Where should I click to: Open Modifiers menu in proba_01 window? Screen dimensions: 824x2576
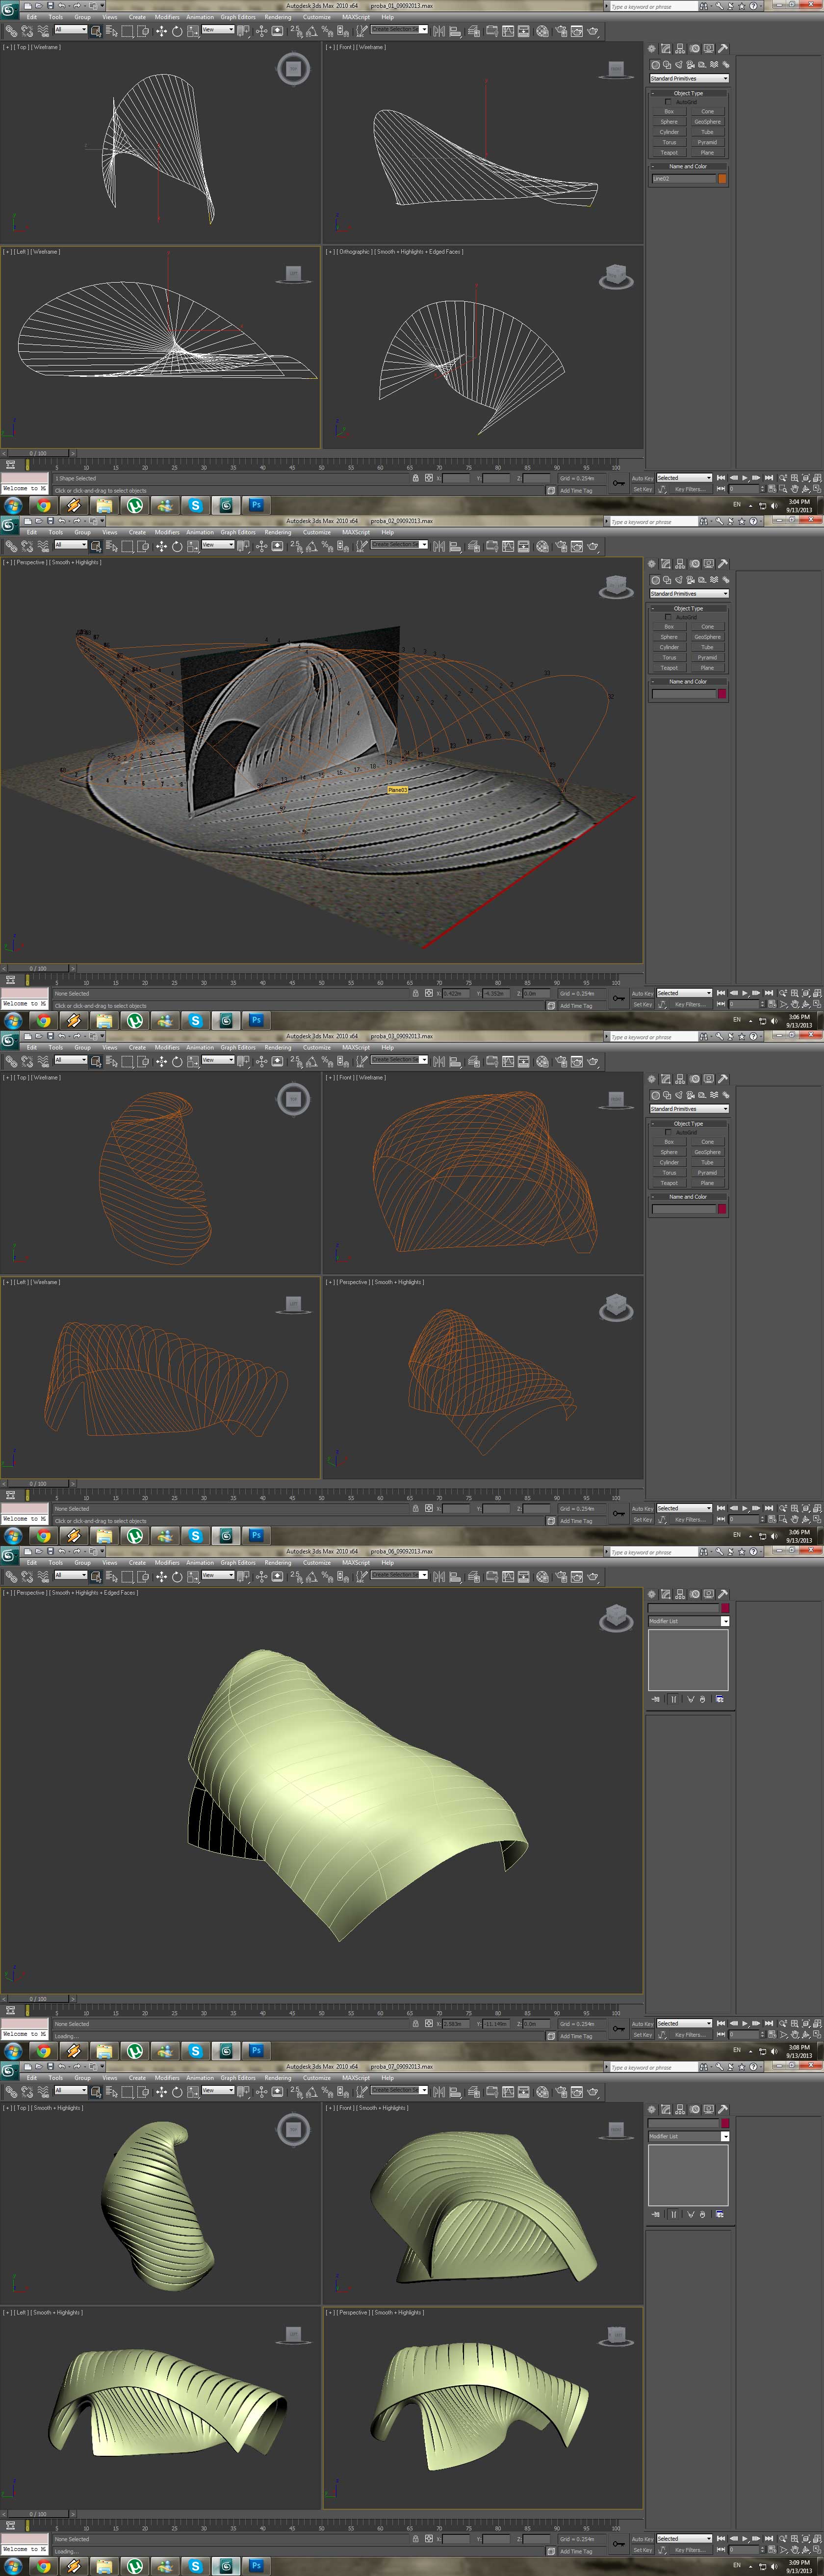coord(166,17)
